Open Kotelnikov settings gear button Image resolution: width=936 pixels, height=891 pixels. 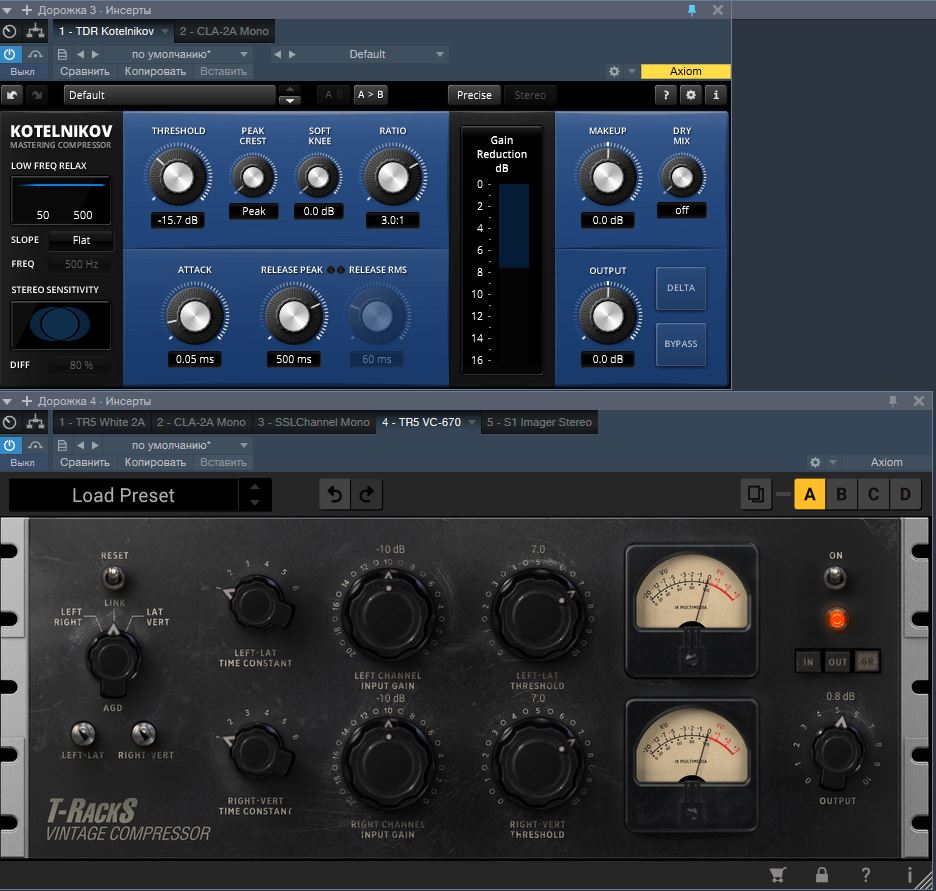coord(691,95)
